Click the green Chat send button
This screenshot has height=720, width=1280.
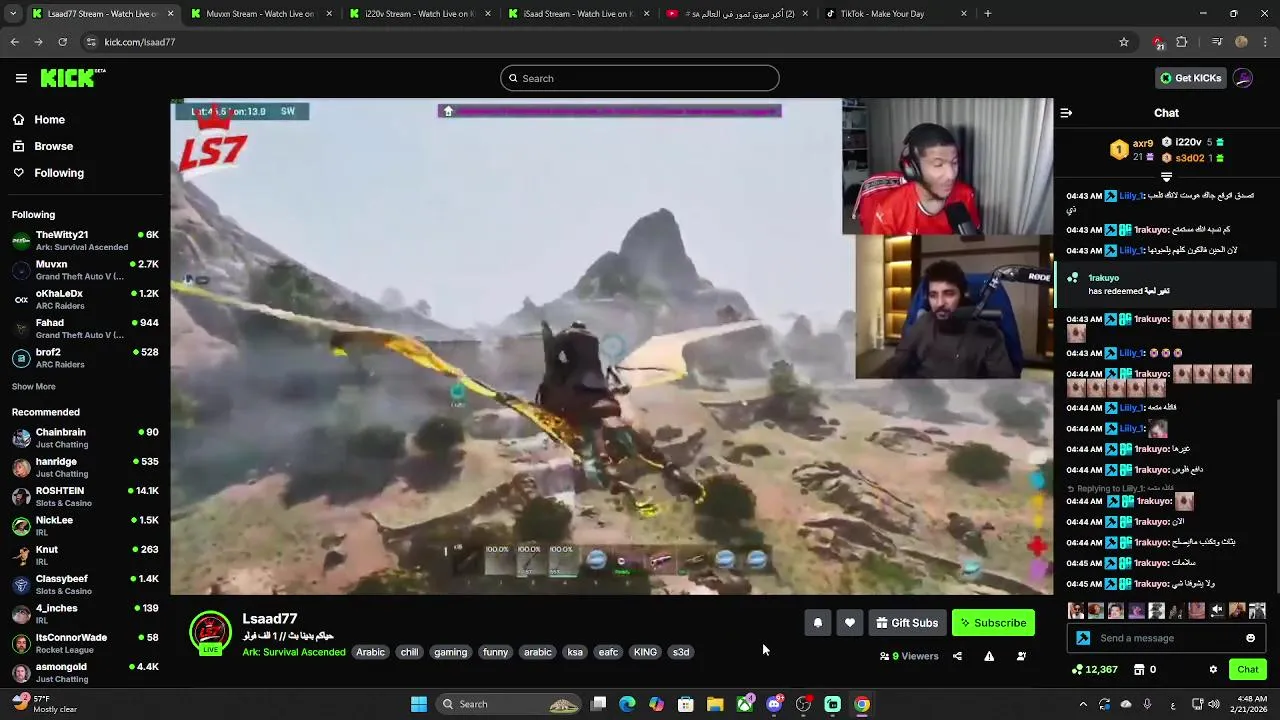tap(1248, 669)
